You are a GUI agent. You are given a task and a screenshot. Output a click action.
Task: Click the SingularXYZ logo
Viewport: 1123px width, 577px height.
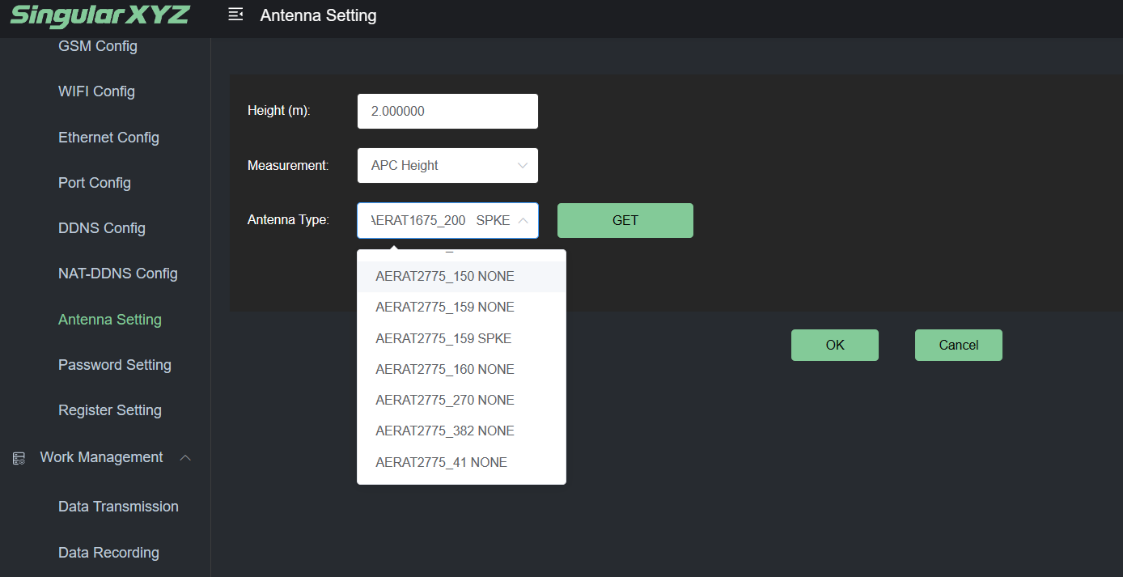[99, 16]
